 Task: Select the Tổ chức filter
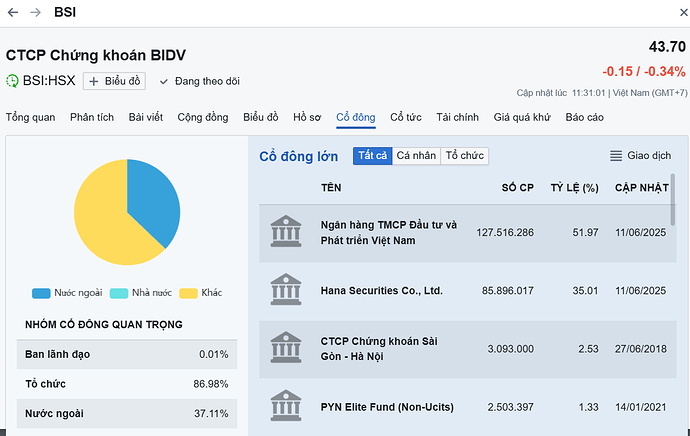465,156
